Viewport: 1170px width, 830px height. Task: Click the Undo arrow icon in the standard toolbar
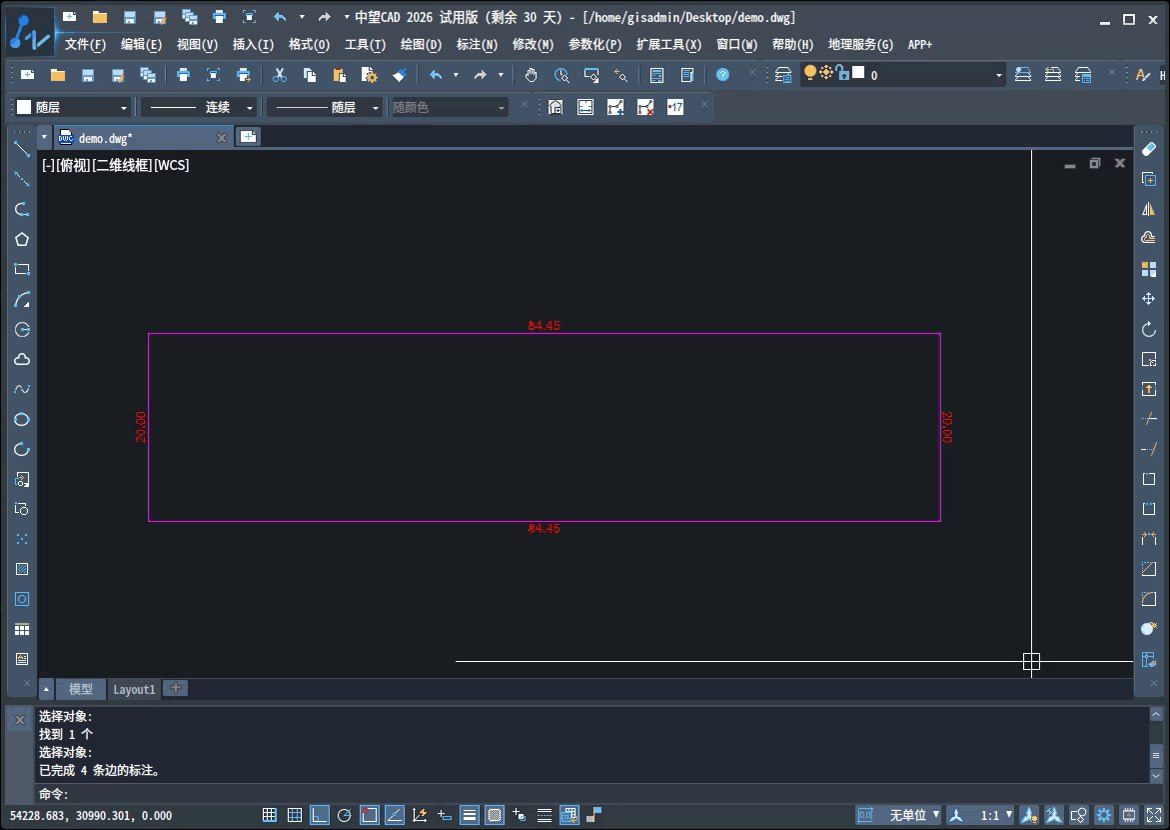[436, 75]
